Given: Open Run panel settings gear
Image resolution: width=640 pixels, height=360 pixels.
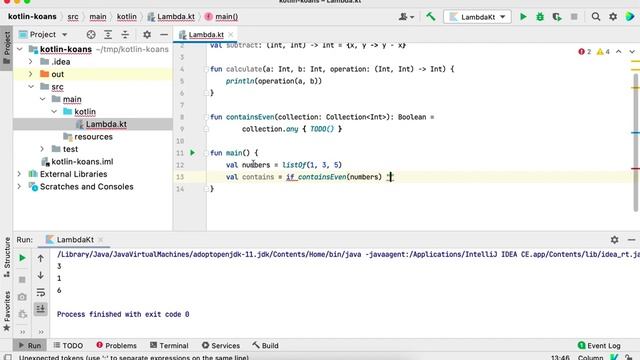Looking at the screenshot, I should point(614,240).
